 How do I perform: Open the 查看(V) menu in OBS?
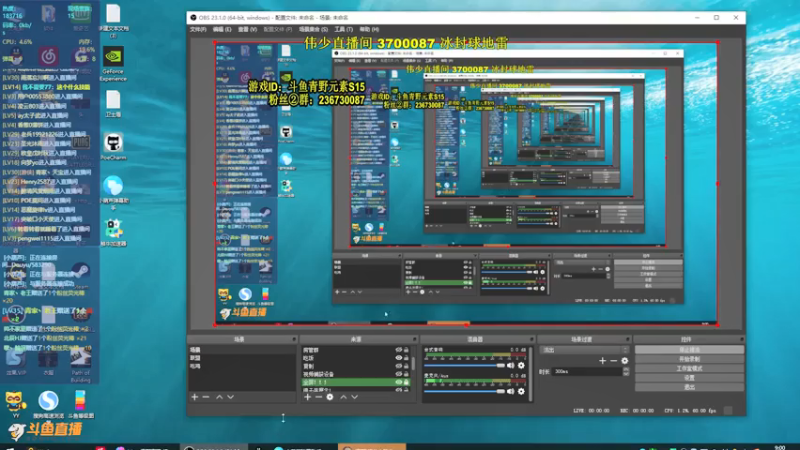coord(247,30)
